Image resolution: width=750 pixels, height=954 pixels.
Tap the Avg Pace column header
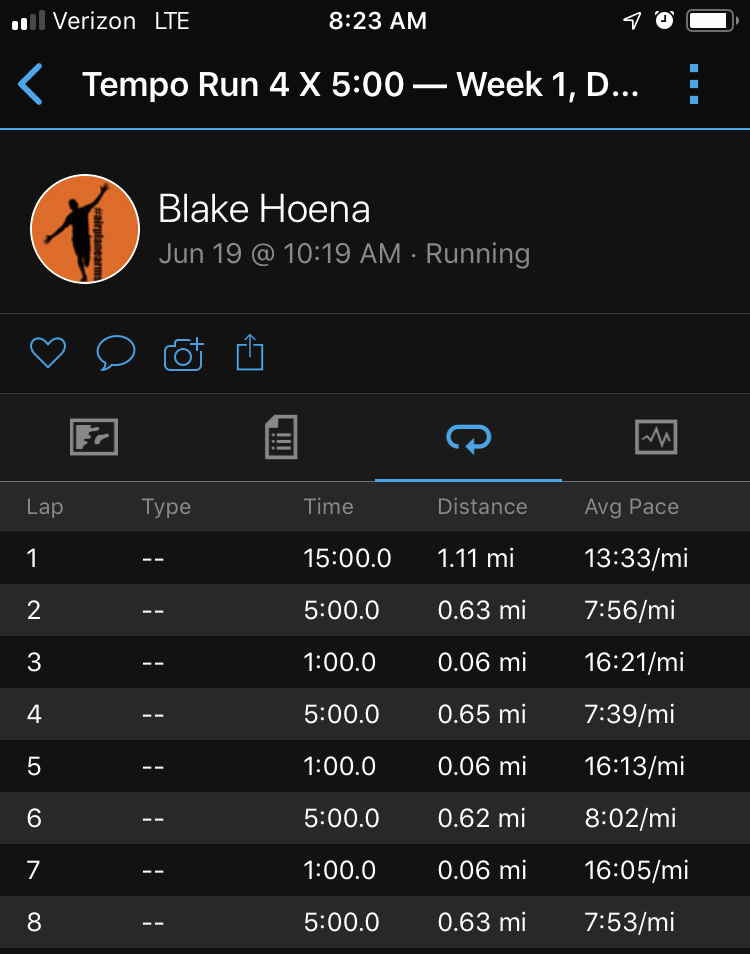click(x=631, y=507)
